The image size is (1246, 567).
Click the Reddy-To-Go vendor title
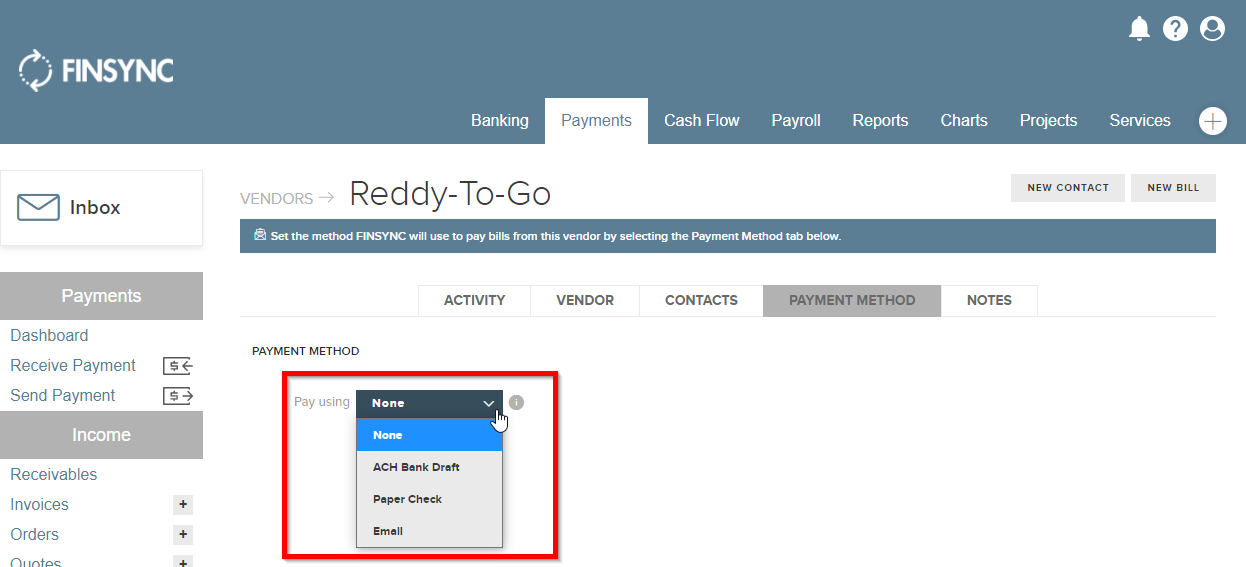(450, 194)
